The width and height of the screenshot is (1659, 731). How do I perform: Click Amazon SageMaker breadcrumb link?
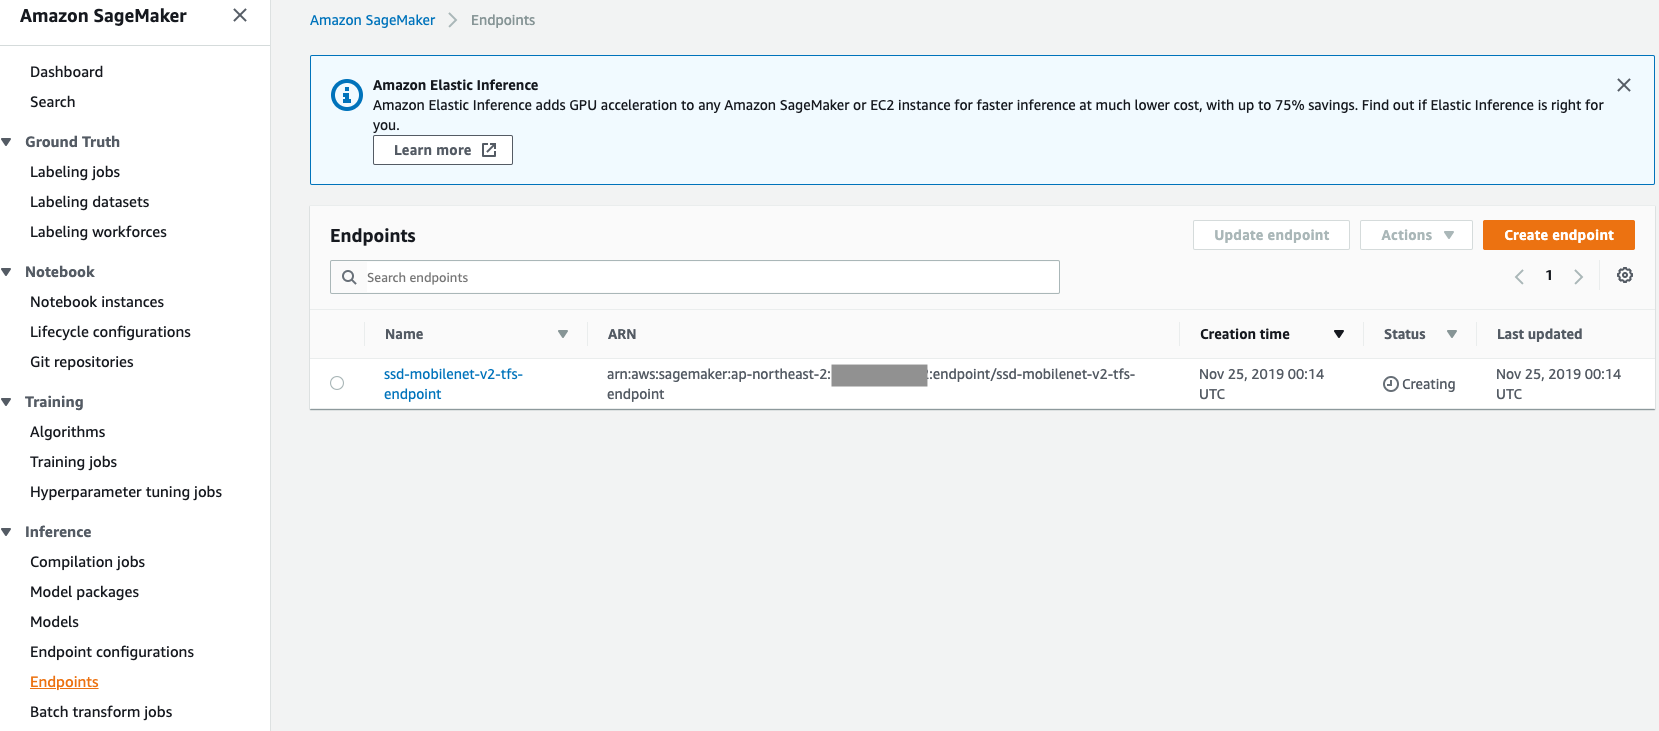372,20
